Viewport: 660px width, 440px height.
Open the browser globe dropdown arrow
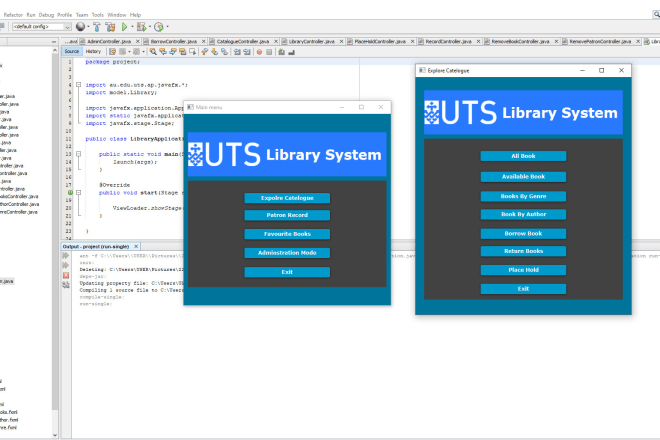pyautogui.click(x=88, y=27)
